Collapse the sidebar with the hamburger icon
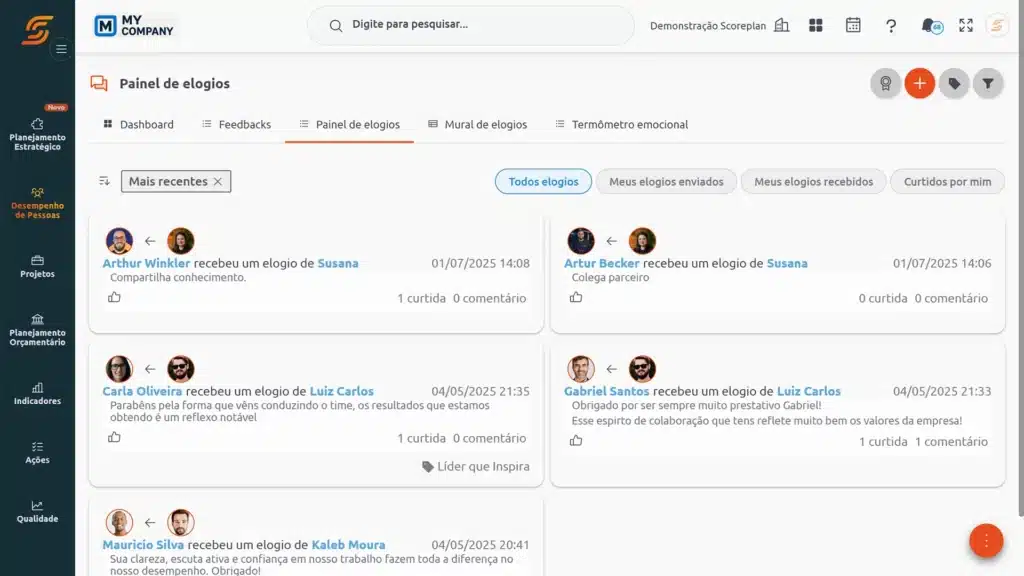The height and width of the screenshot is (576, 1024). 60,48
